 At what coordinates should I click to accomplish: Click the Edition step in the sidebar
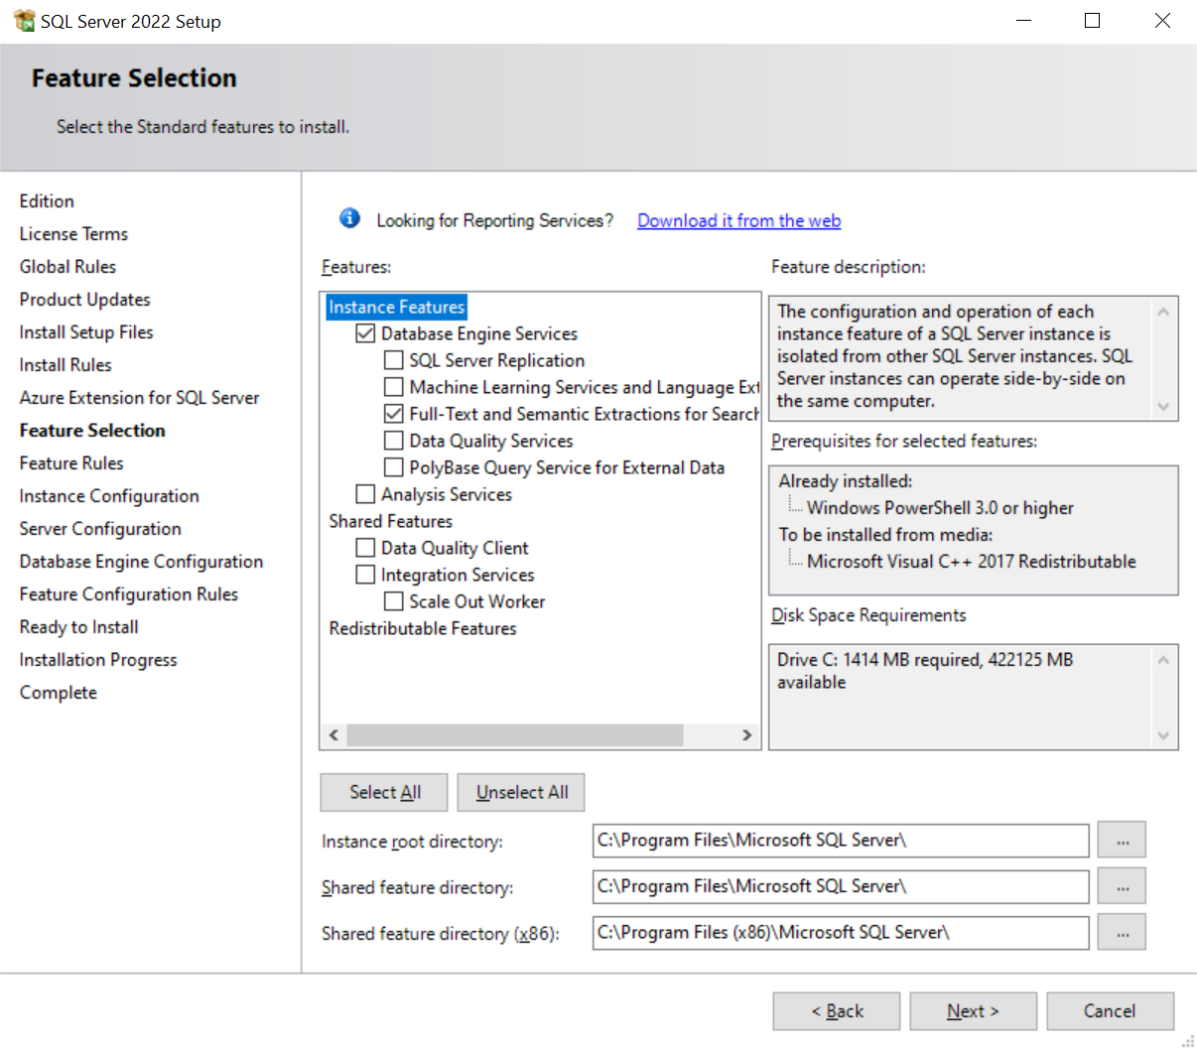point(47,202)
